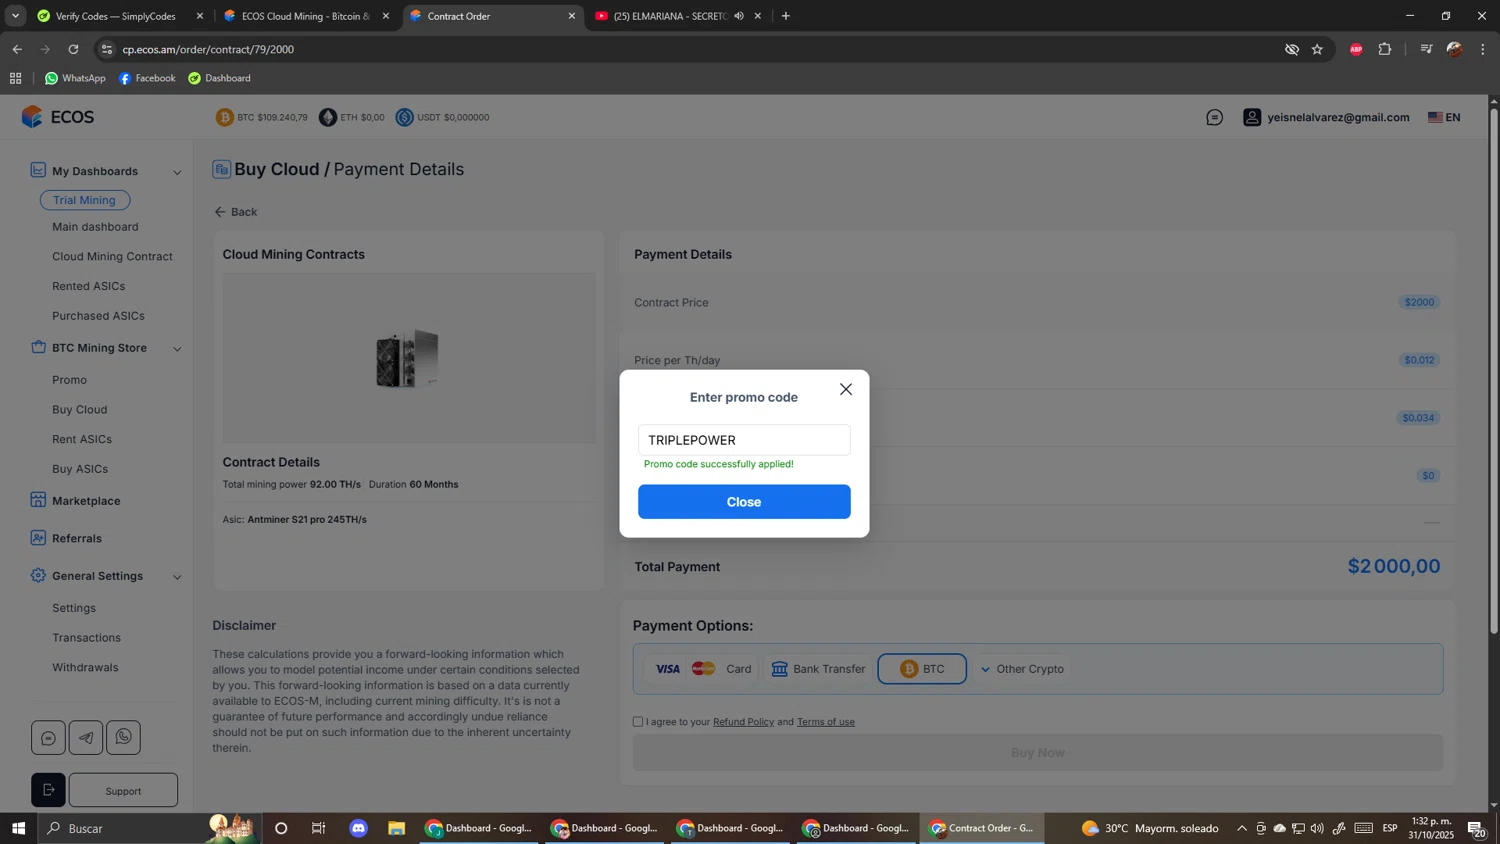Click the USDT coin icon in header
This screenshot has height=844, width=1500.
404,117
